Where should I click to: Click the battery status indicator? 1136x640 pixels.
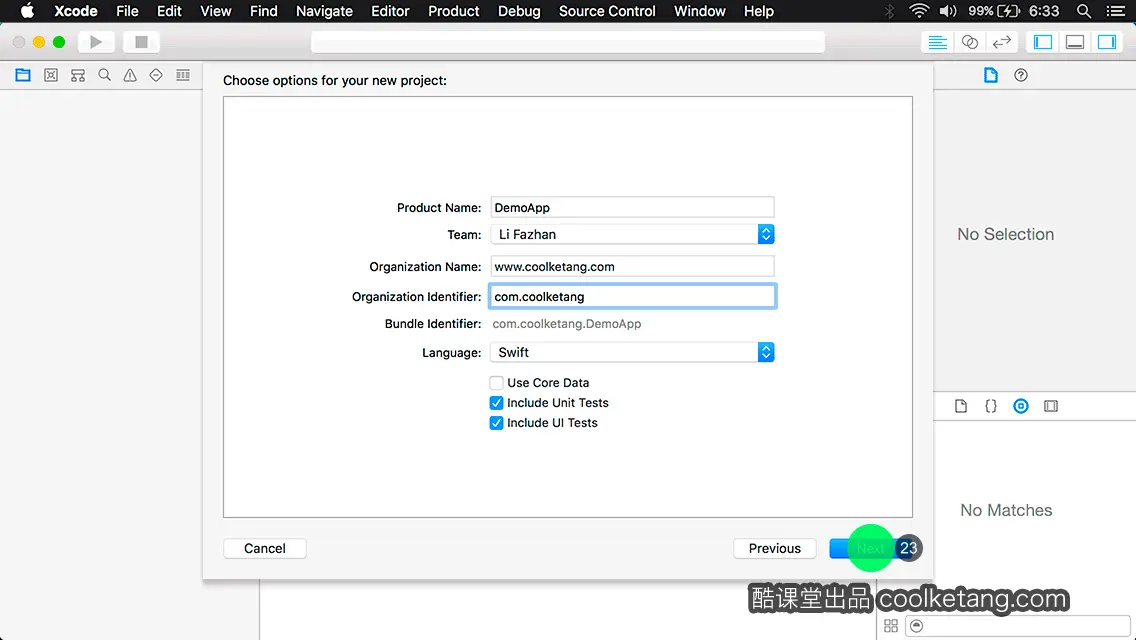coord(995,11)
